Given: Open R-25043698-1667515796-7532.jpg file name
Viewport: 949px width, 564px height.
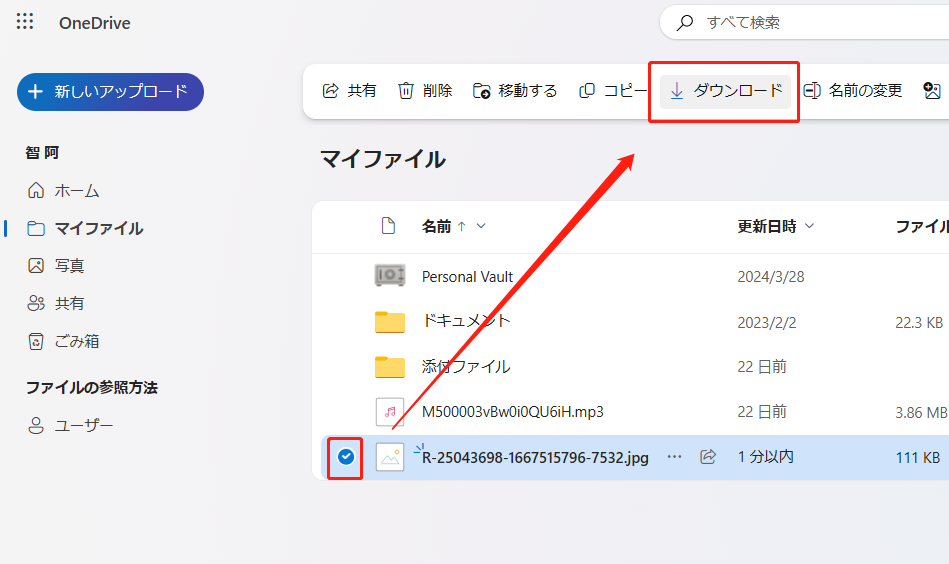Looking at the screenshot, I should (x=535, y=457).
